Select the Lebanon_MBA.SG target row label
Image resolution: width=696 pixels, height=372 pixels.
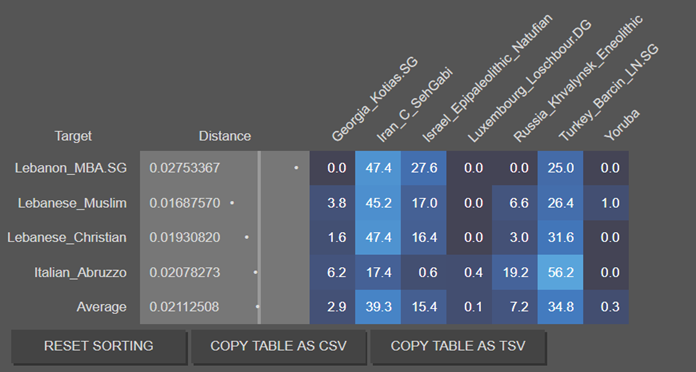71,168
